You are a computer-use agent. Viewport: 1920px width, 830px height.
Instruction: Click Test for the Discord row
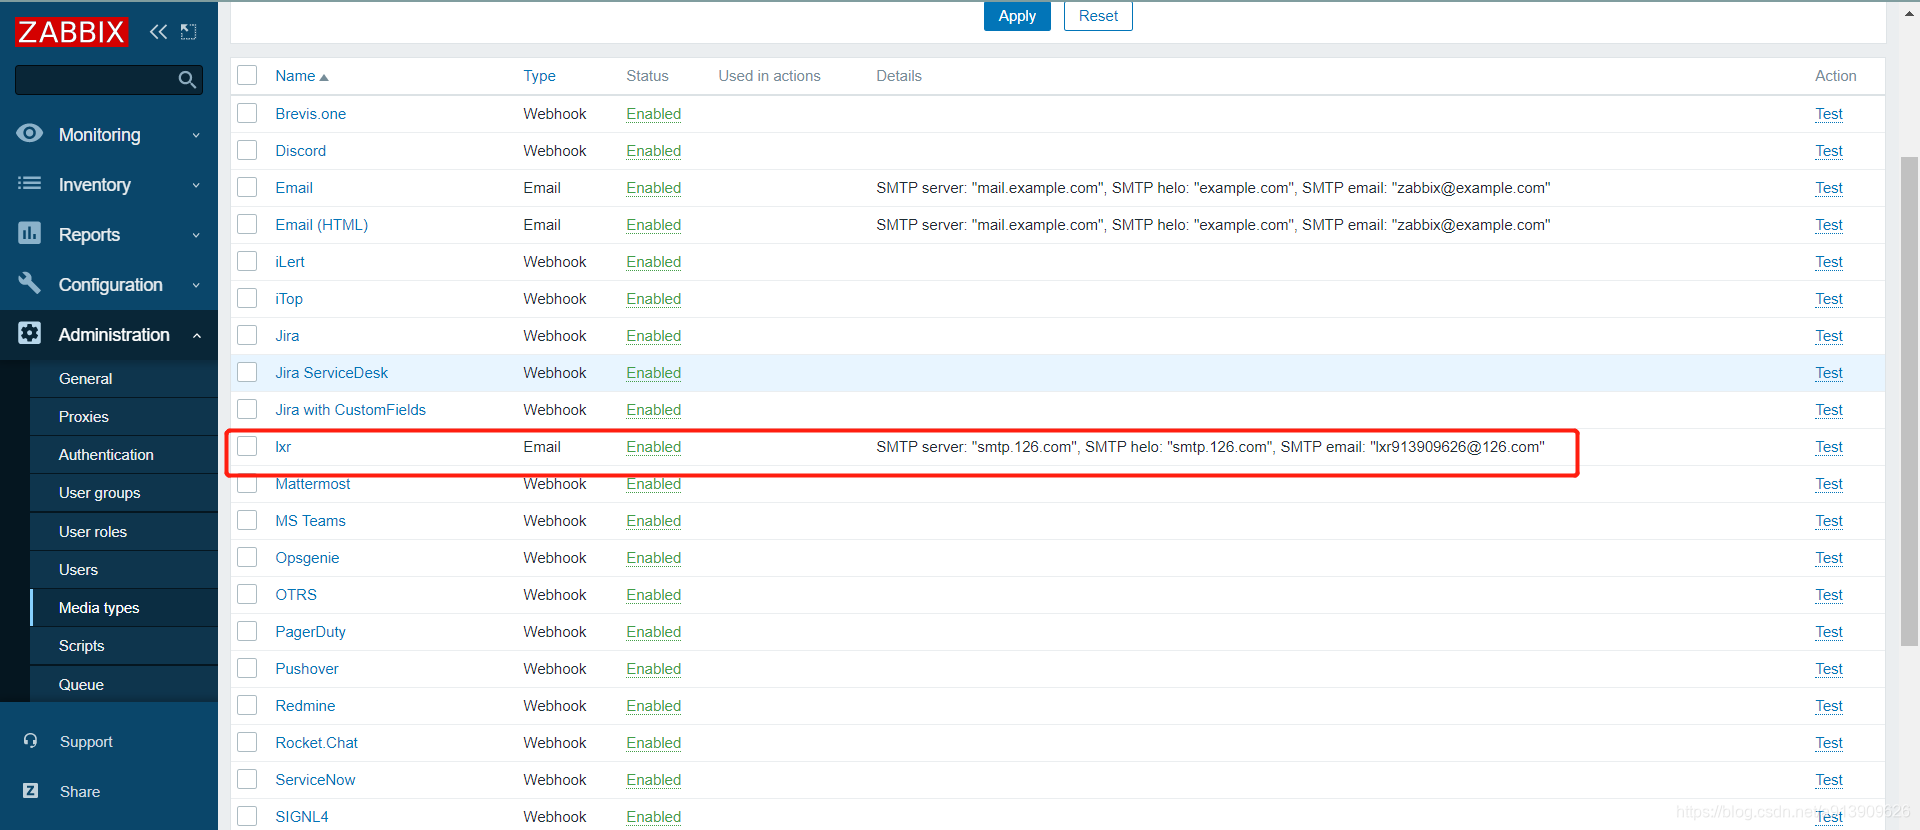pyautogui.click(x=1829, y=150)
